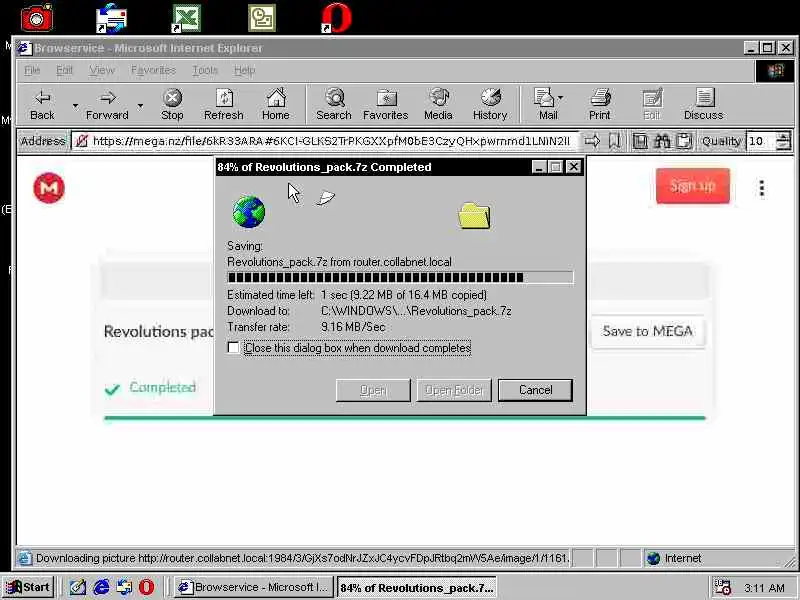
Task: Click into the Address URL field
Action: tap(326, 141)
